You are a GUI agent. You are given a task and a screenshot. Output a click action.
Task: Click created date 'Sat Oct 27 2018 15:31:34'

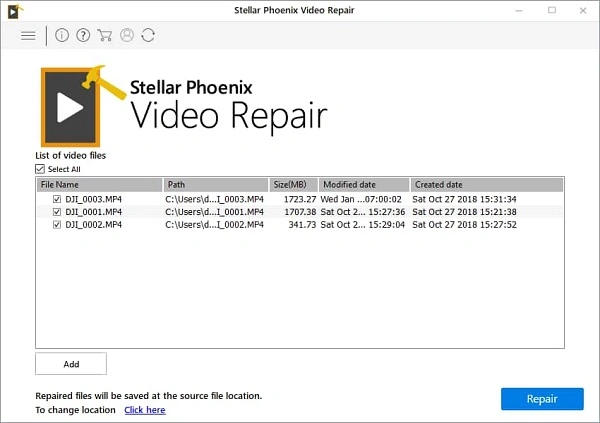pos(464,199)
